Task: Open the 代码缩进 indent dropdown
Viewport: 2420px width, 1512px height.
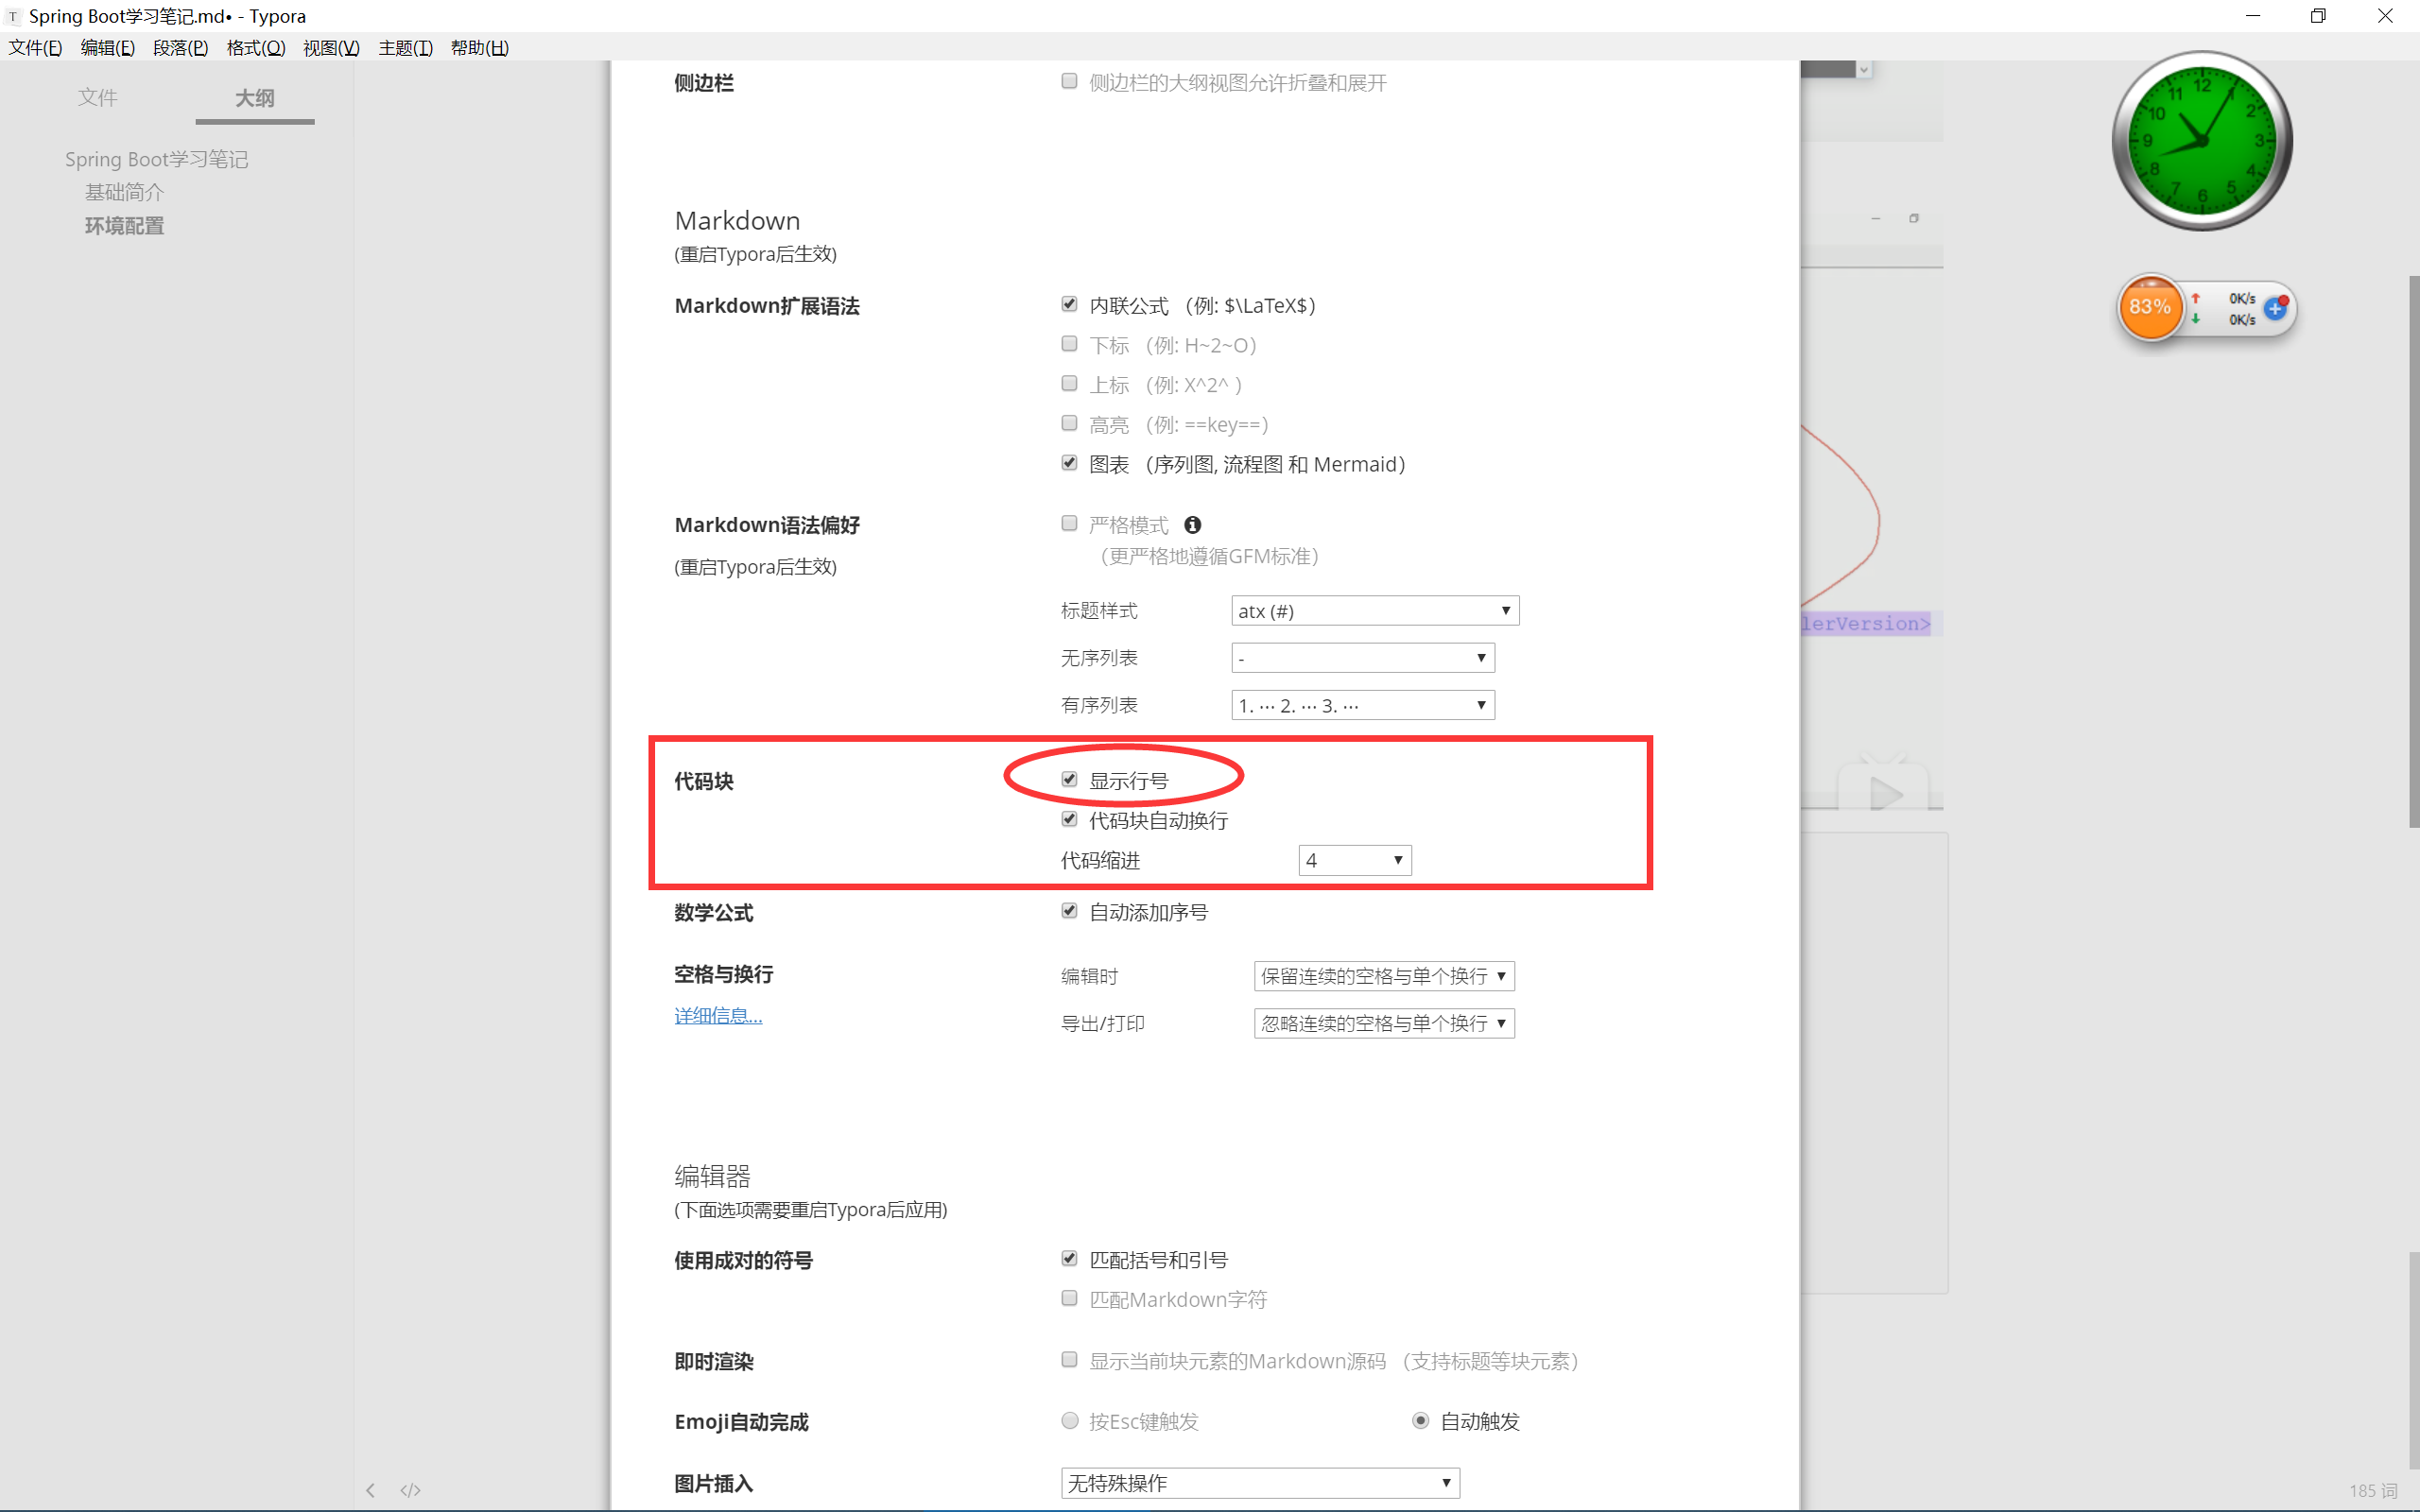Action: click(x=1354, y=860)
